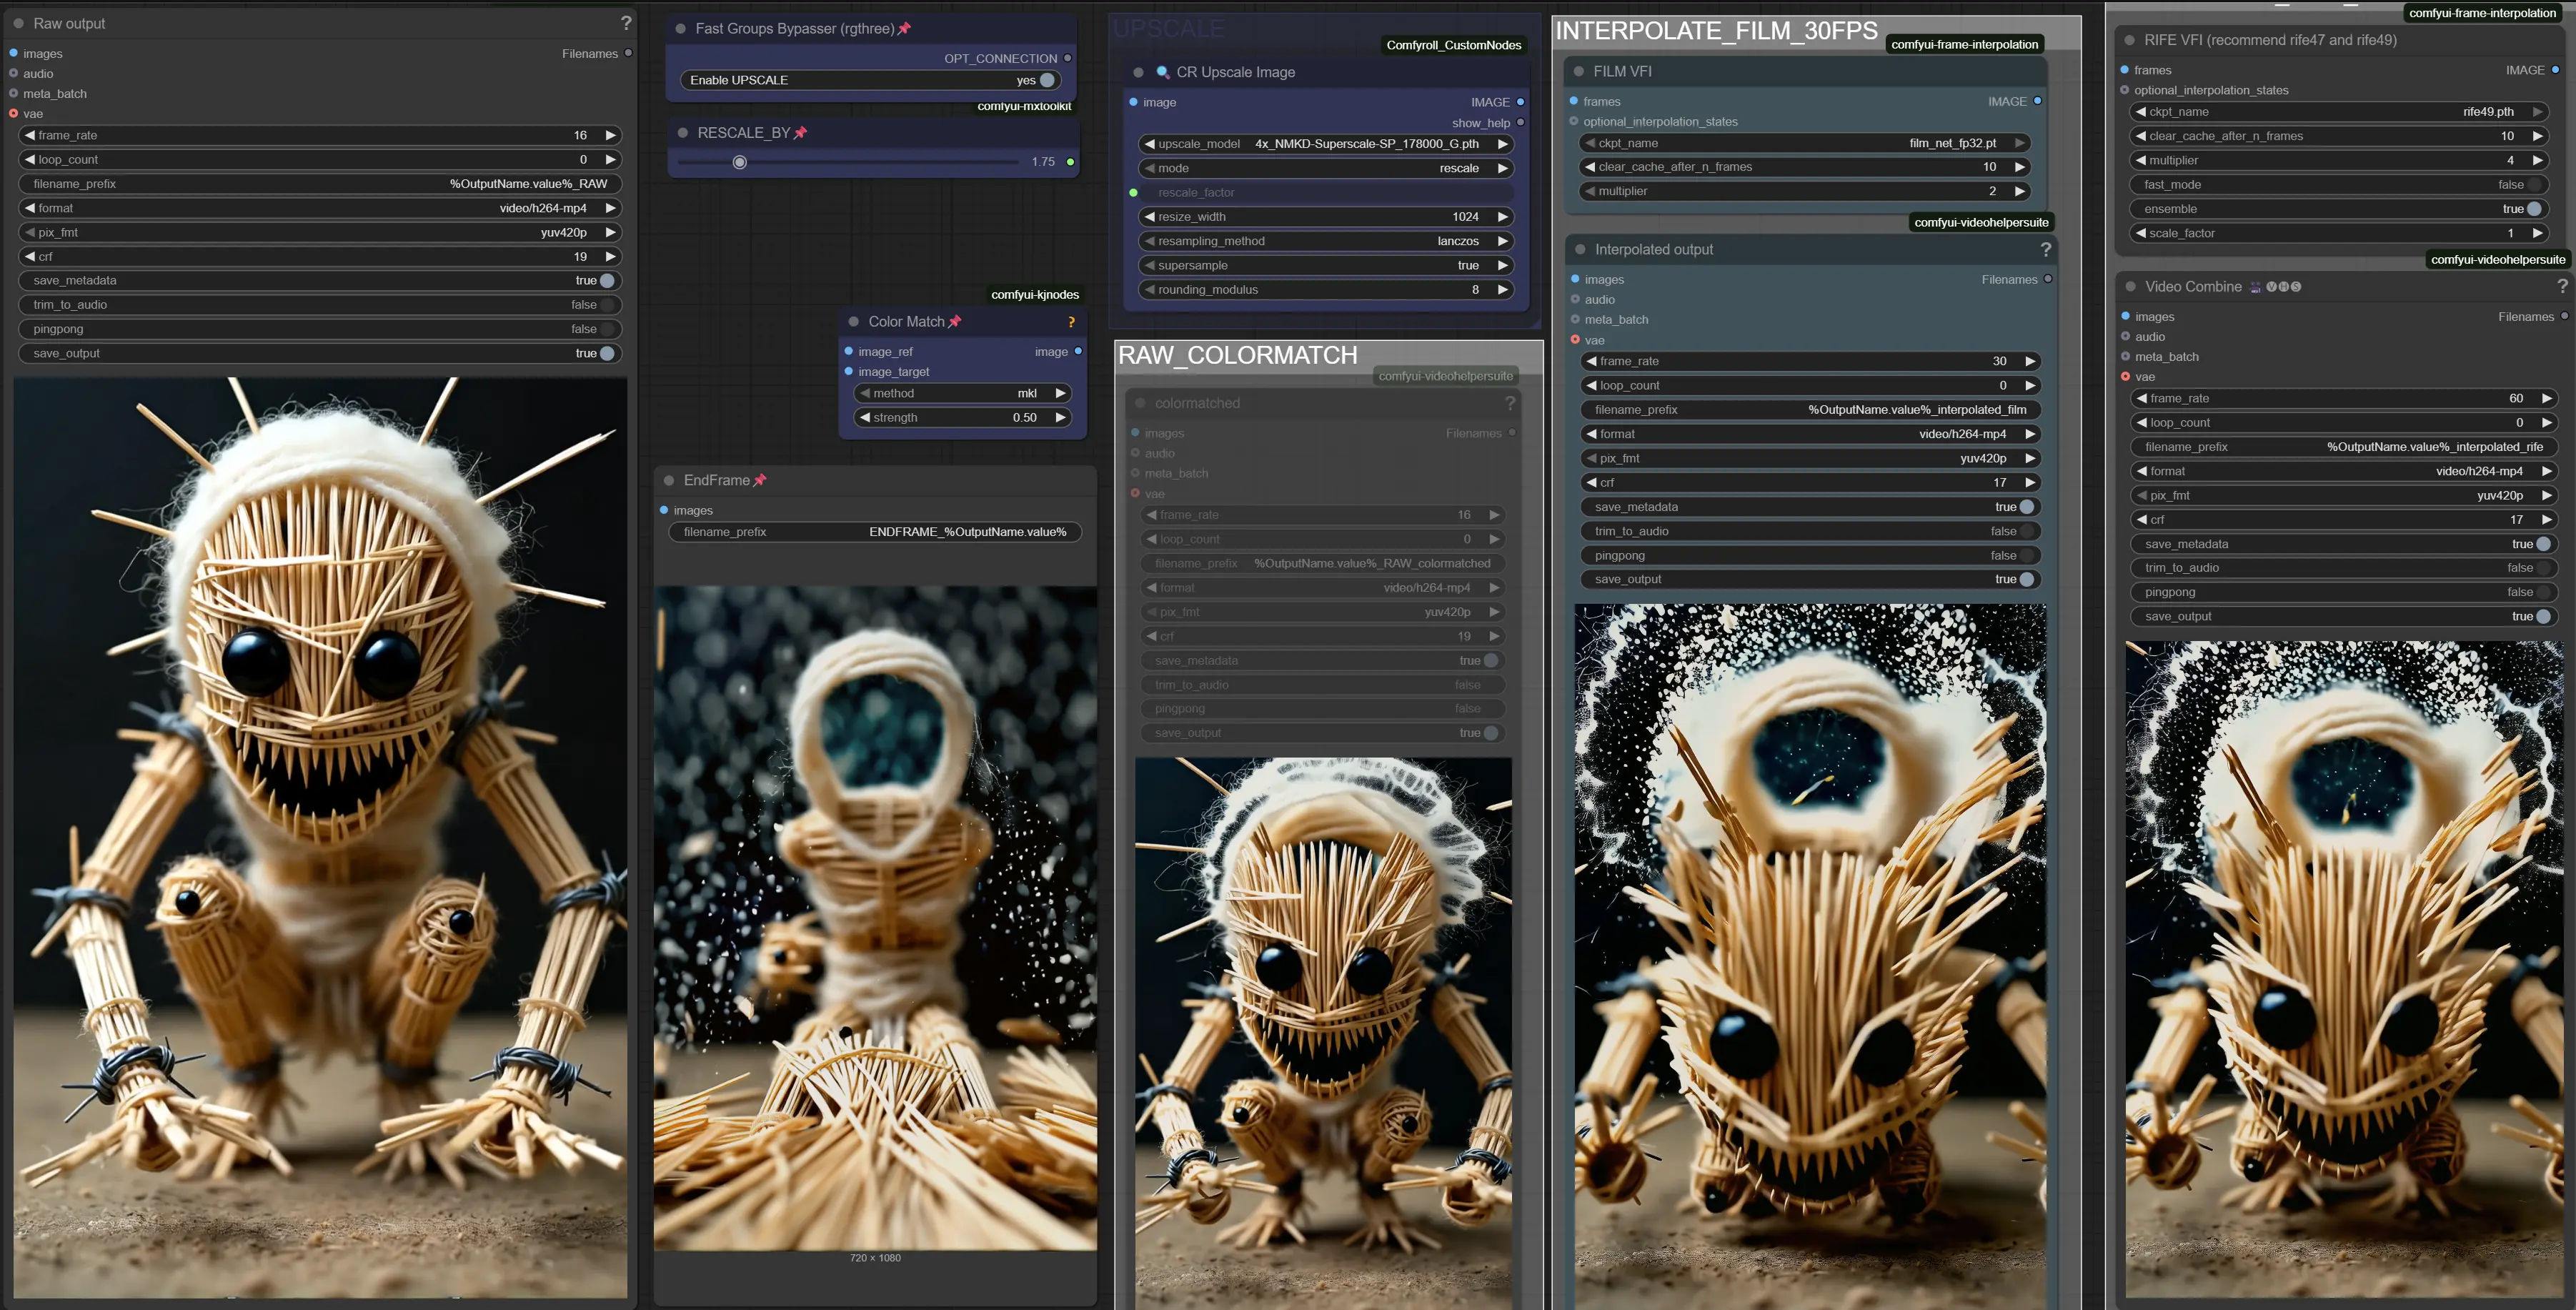Screen dimensions: 2576x1310
Task: Toggle Enable UPSCALE switch
Action: pos(1046,80)
